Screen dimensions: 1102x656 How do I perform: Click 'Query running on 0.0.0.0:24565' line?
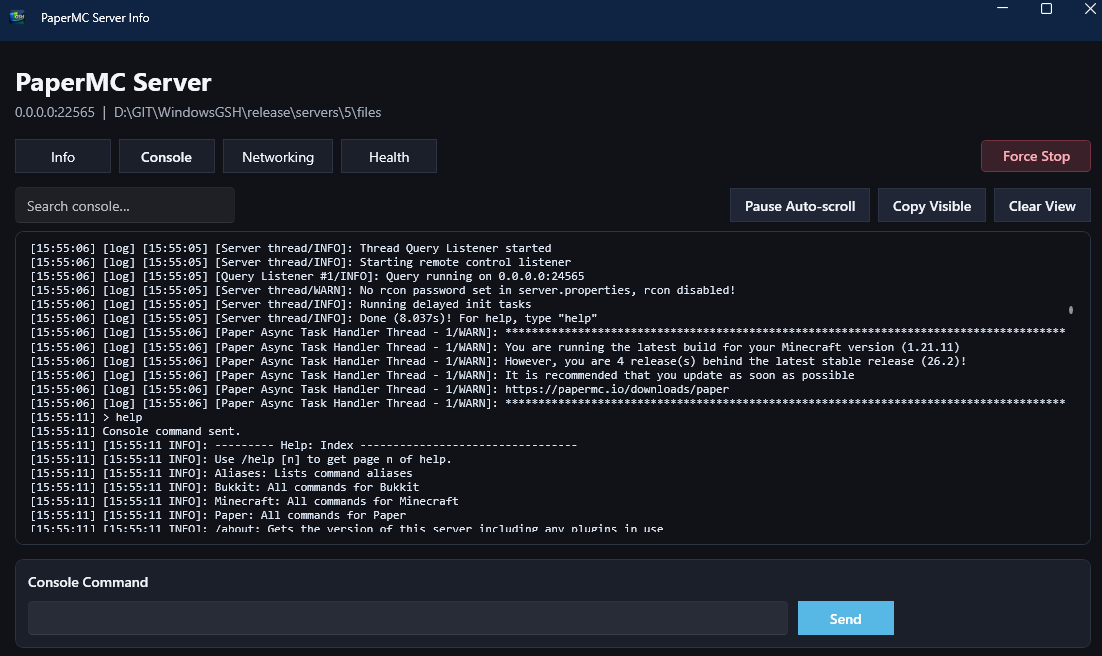[x=307, y=276]
